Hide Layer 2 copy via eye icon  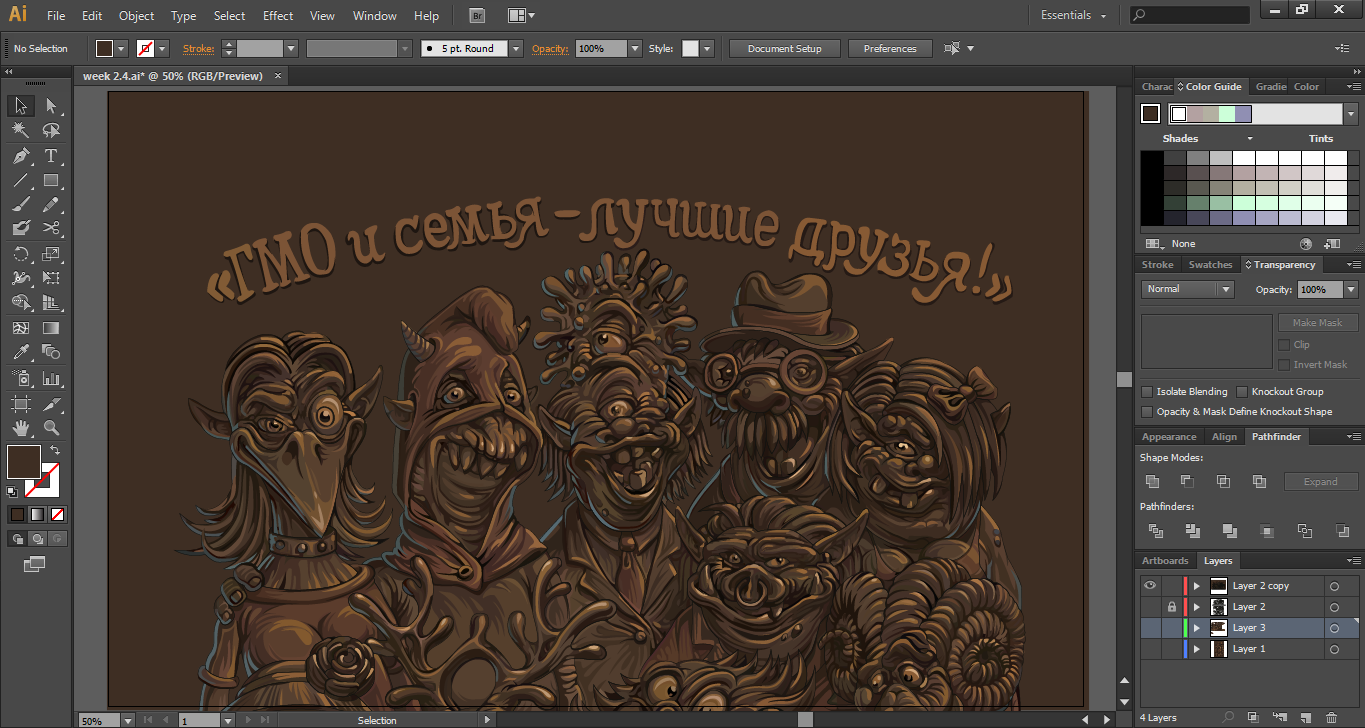click(x=1150, y=586)
